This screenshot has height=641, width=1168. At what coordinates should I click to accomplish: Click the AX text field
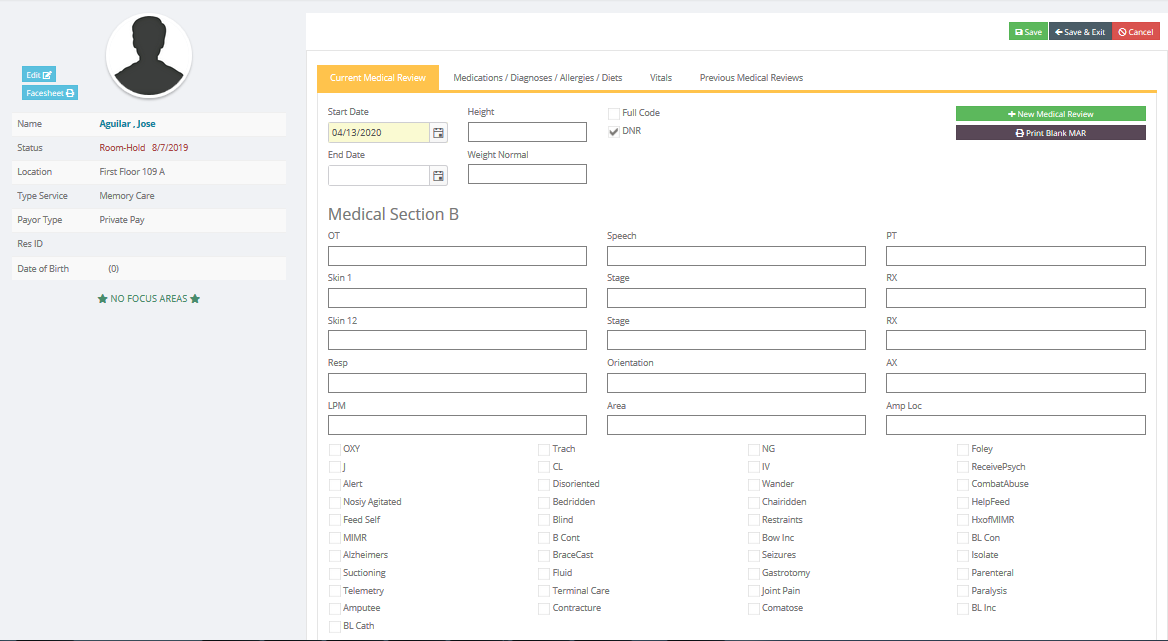pos(1015,383)
